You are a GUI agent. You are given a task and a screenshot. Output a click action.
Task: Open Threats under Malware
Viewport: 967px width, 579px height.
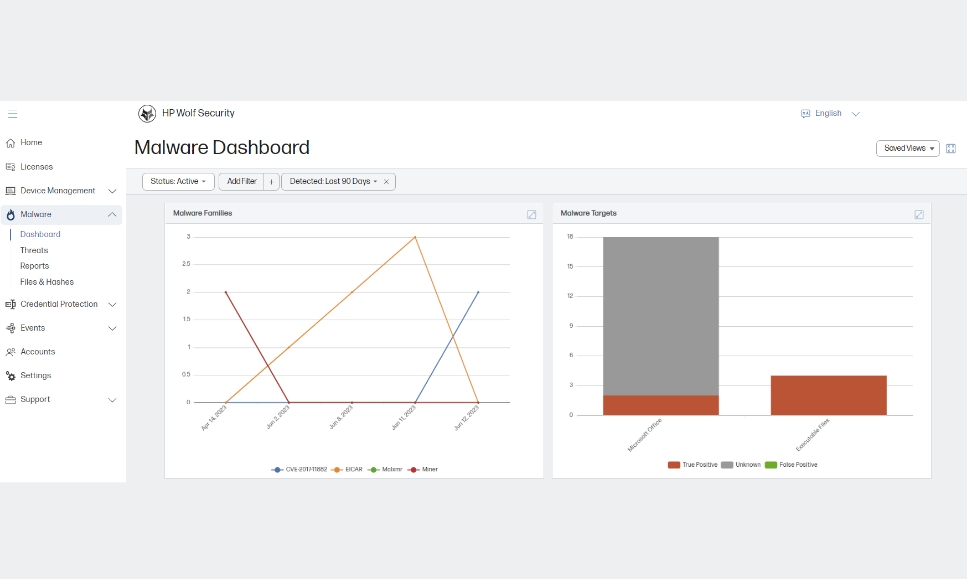tap(34, 251)
